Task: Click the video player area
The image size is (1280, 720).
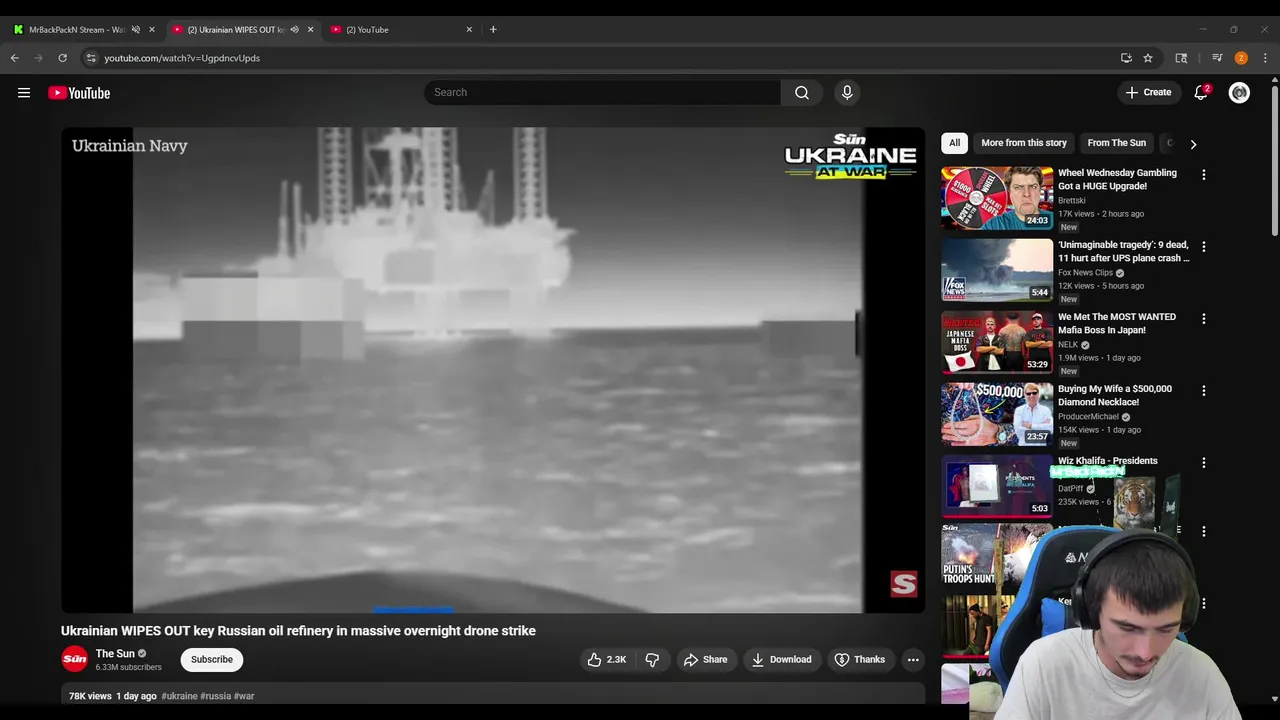Action: 493,369
